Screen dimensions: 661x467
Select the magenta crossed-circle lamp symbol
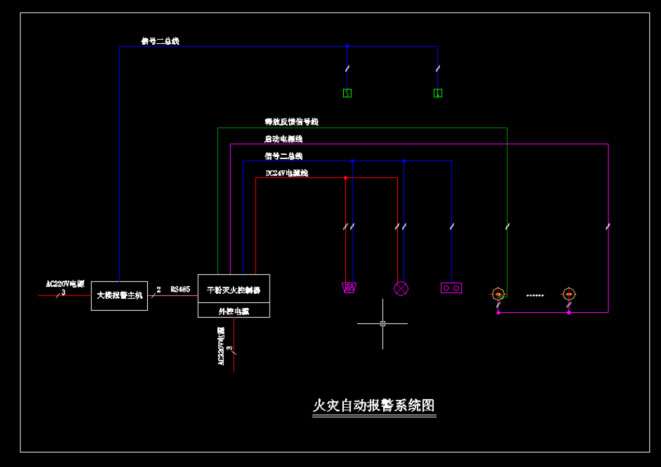(403, 288)
